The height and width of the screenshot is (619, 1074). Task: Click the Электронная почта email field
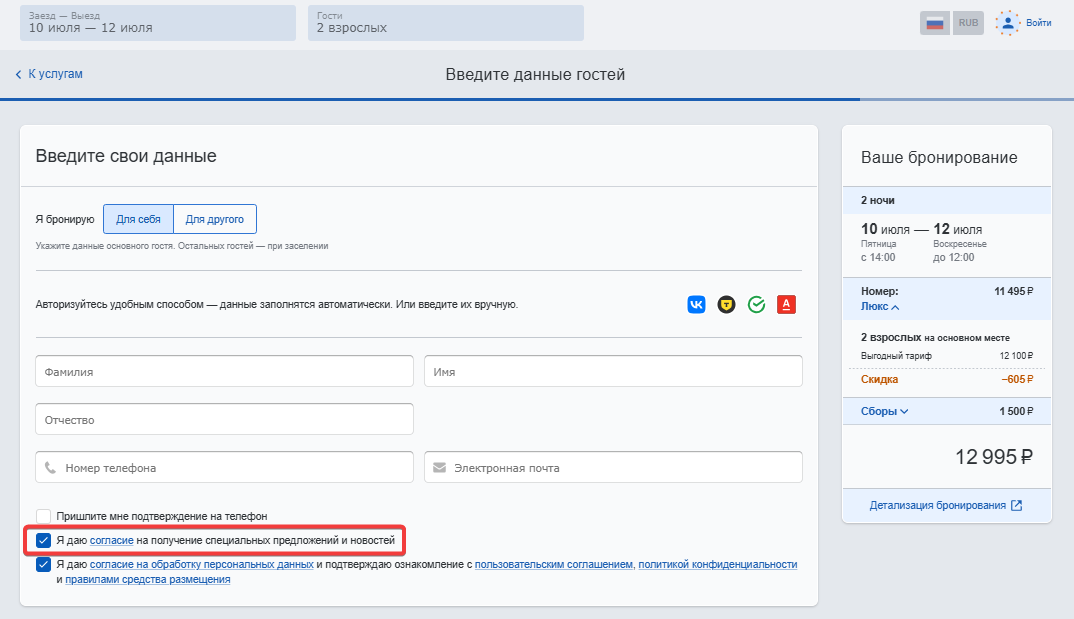click(613, 467)
